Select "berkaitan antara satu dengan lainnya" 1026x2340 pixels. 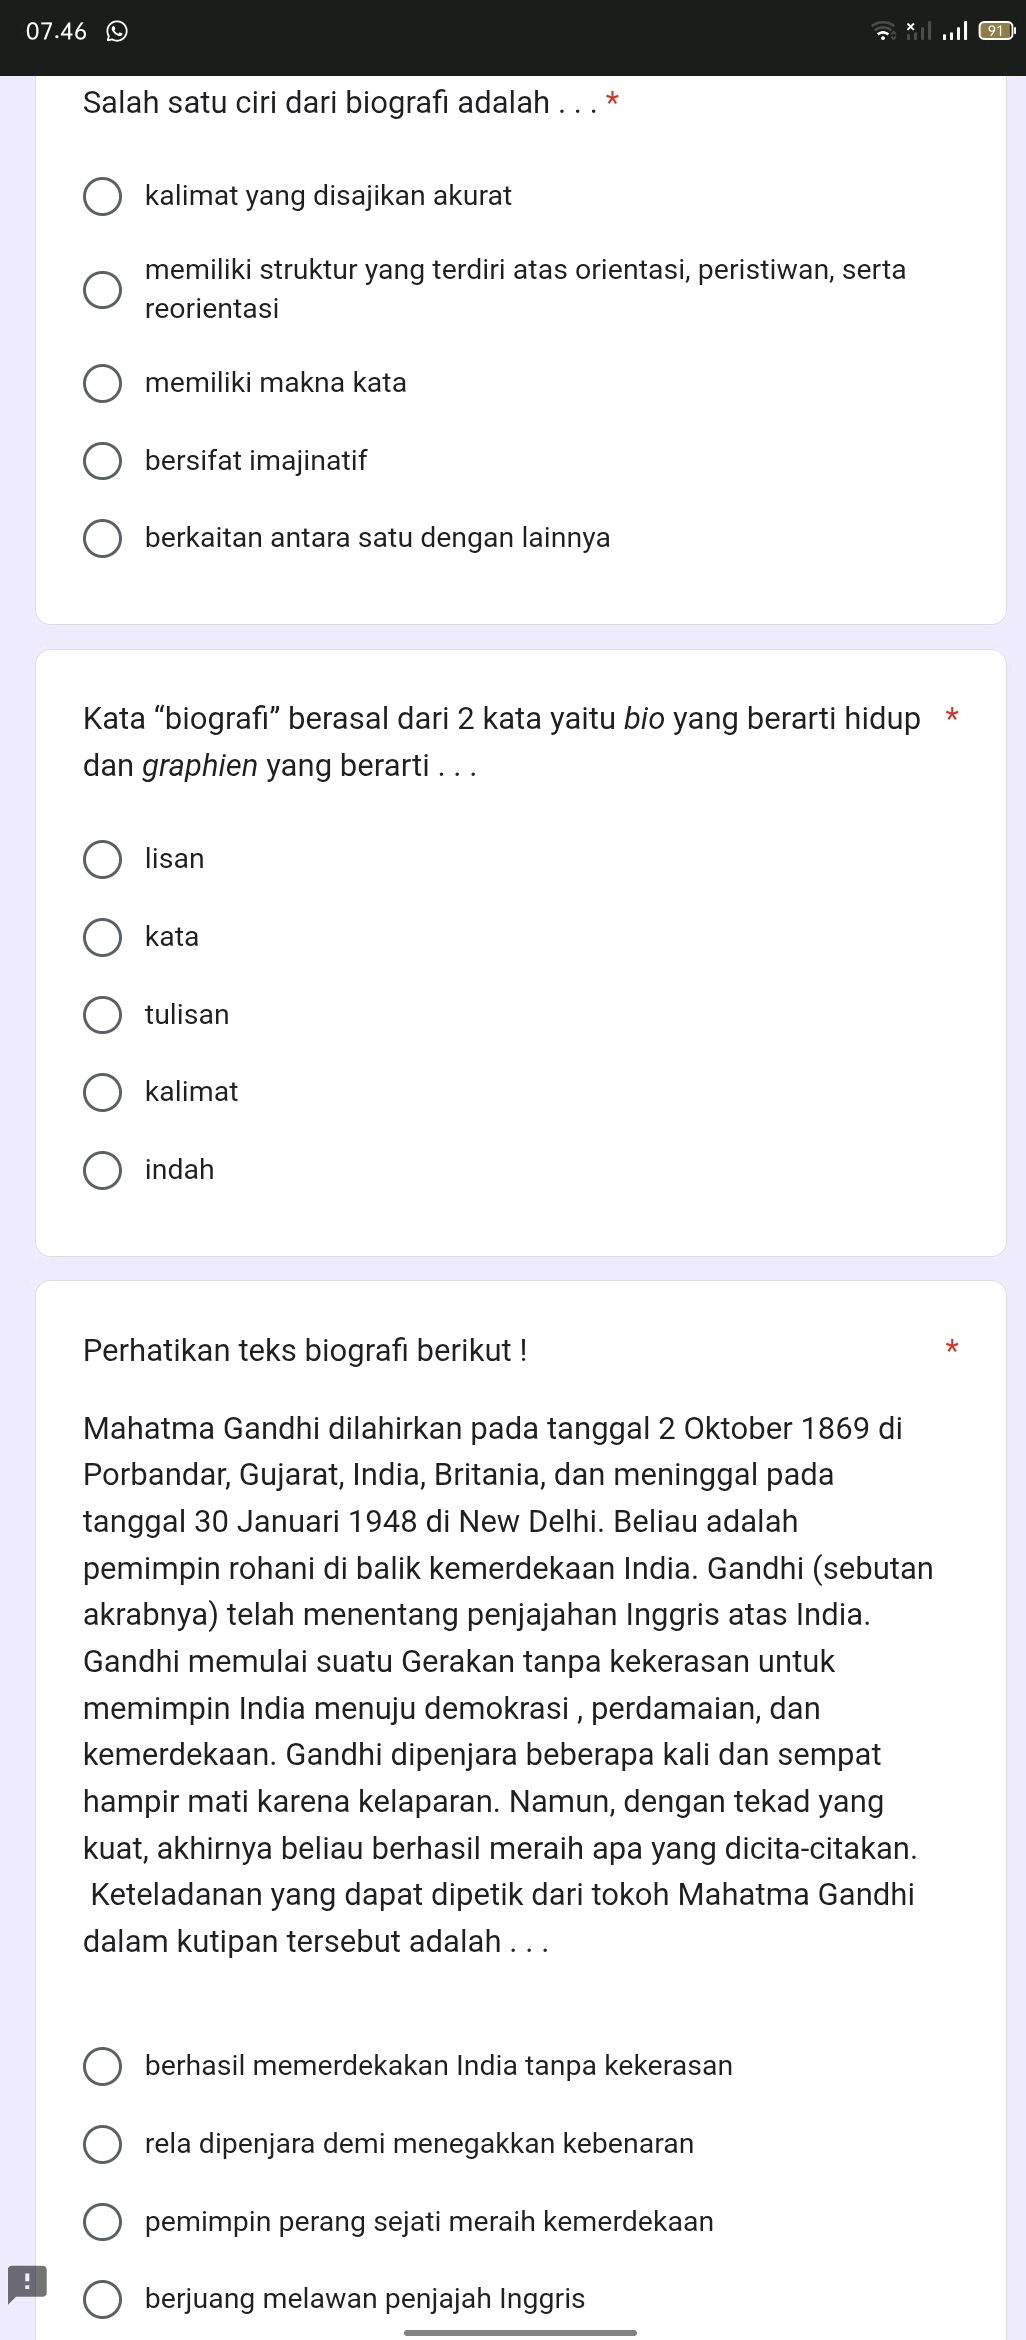click(x=103, y=538)
